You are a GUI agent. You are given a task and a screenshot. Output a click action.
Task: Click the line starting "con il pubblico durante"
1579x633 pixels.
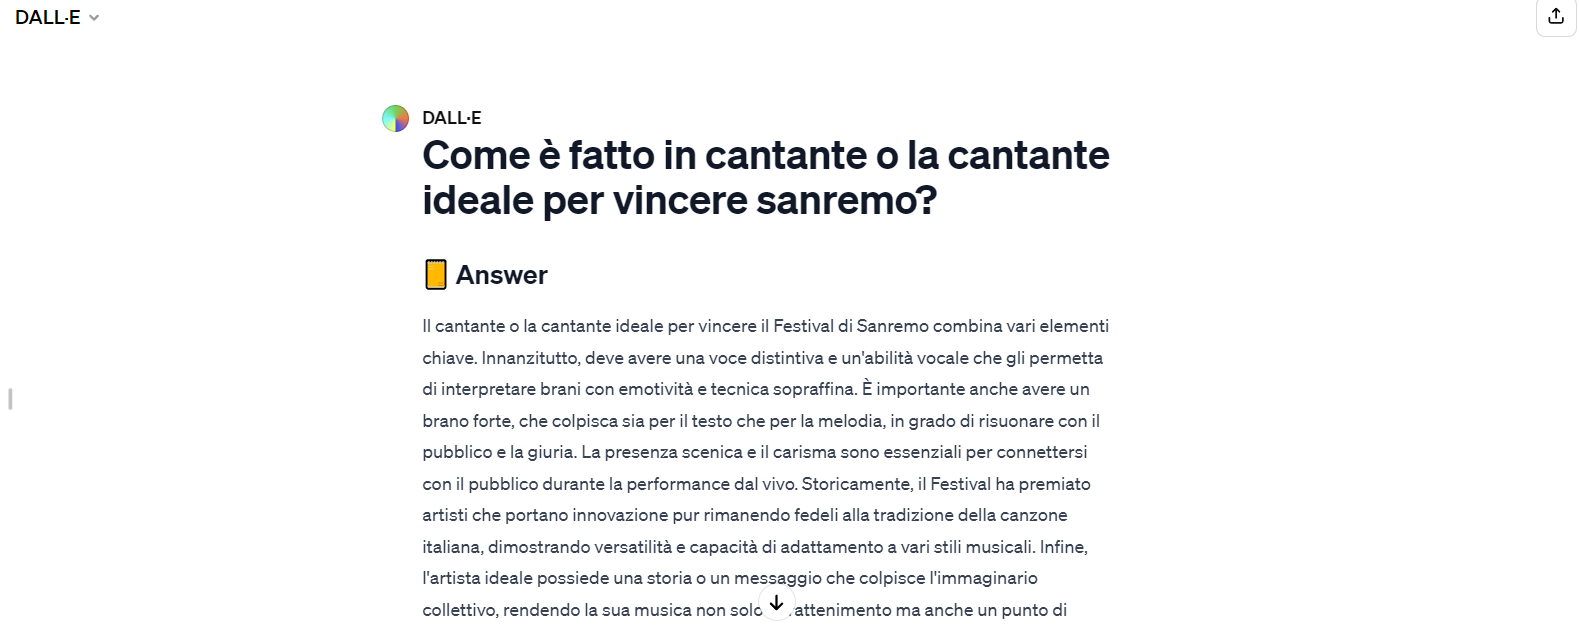[x=756, y=484]
